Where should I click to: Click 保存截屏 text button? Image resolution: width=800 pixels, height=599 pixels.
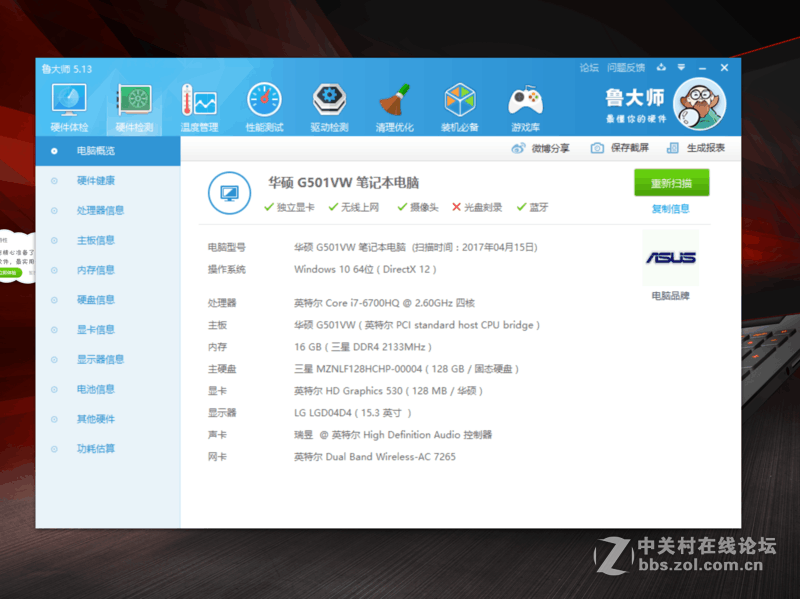pyautogui.click(x=630, y=148)
